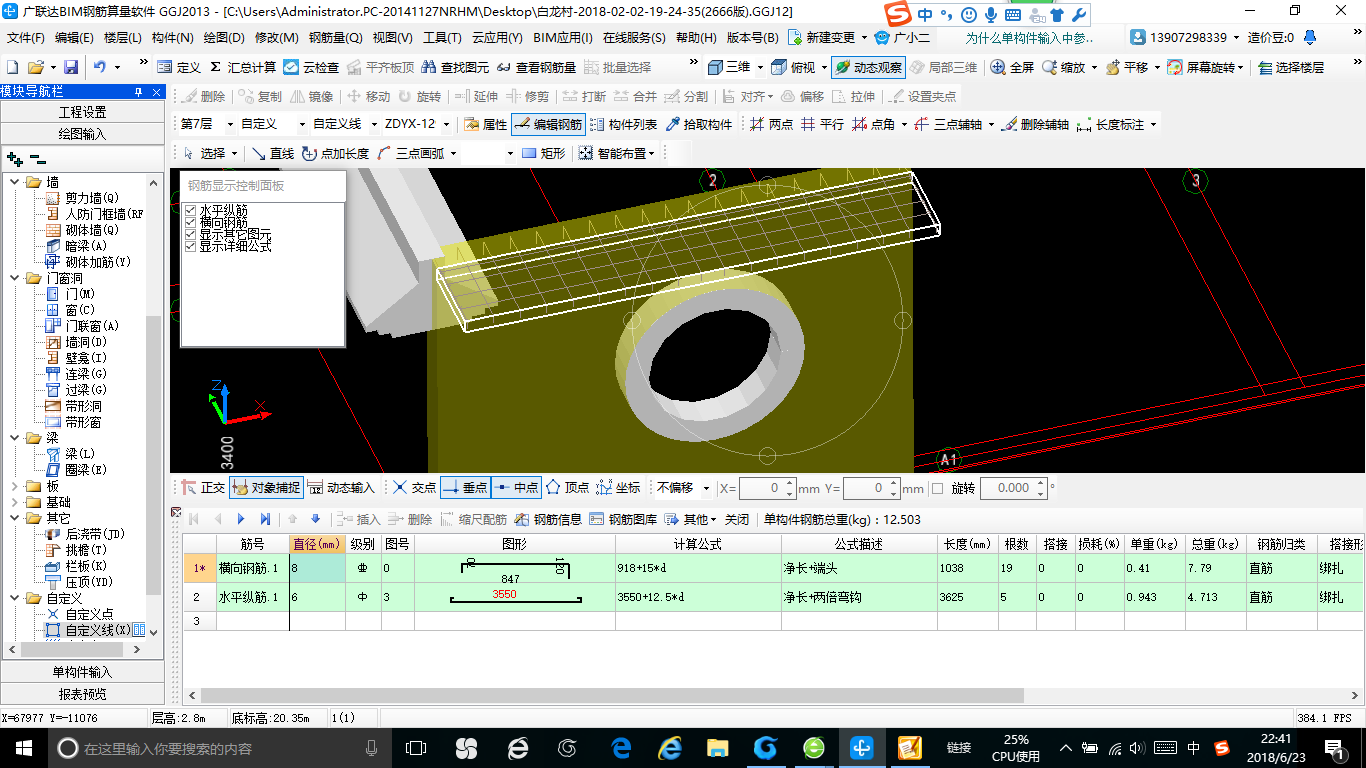Open 楼层(L) menu
Screen dimensions: 1366x768
click(x=123, y=38)
